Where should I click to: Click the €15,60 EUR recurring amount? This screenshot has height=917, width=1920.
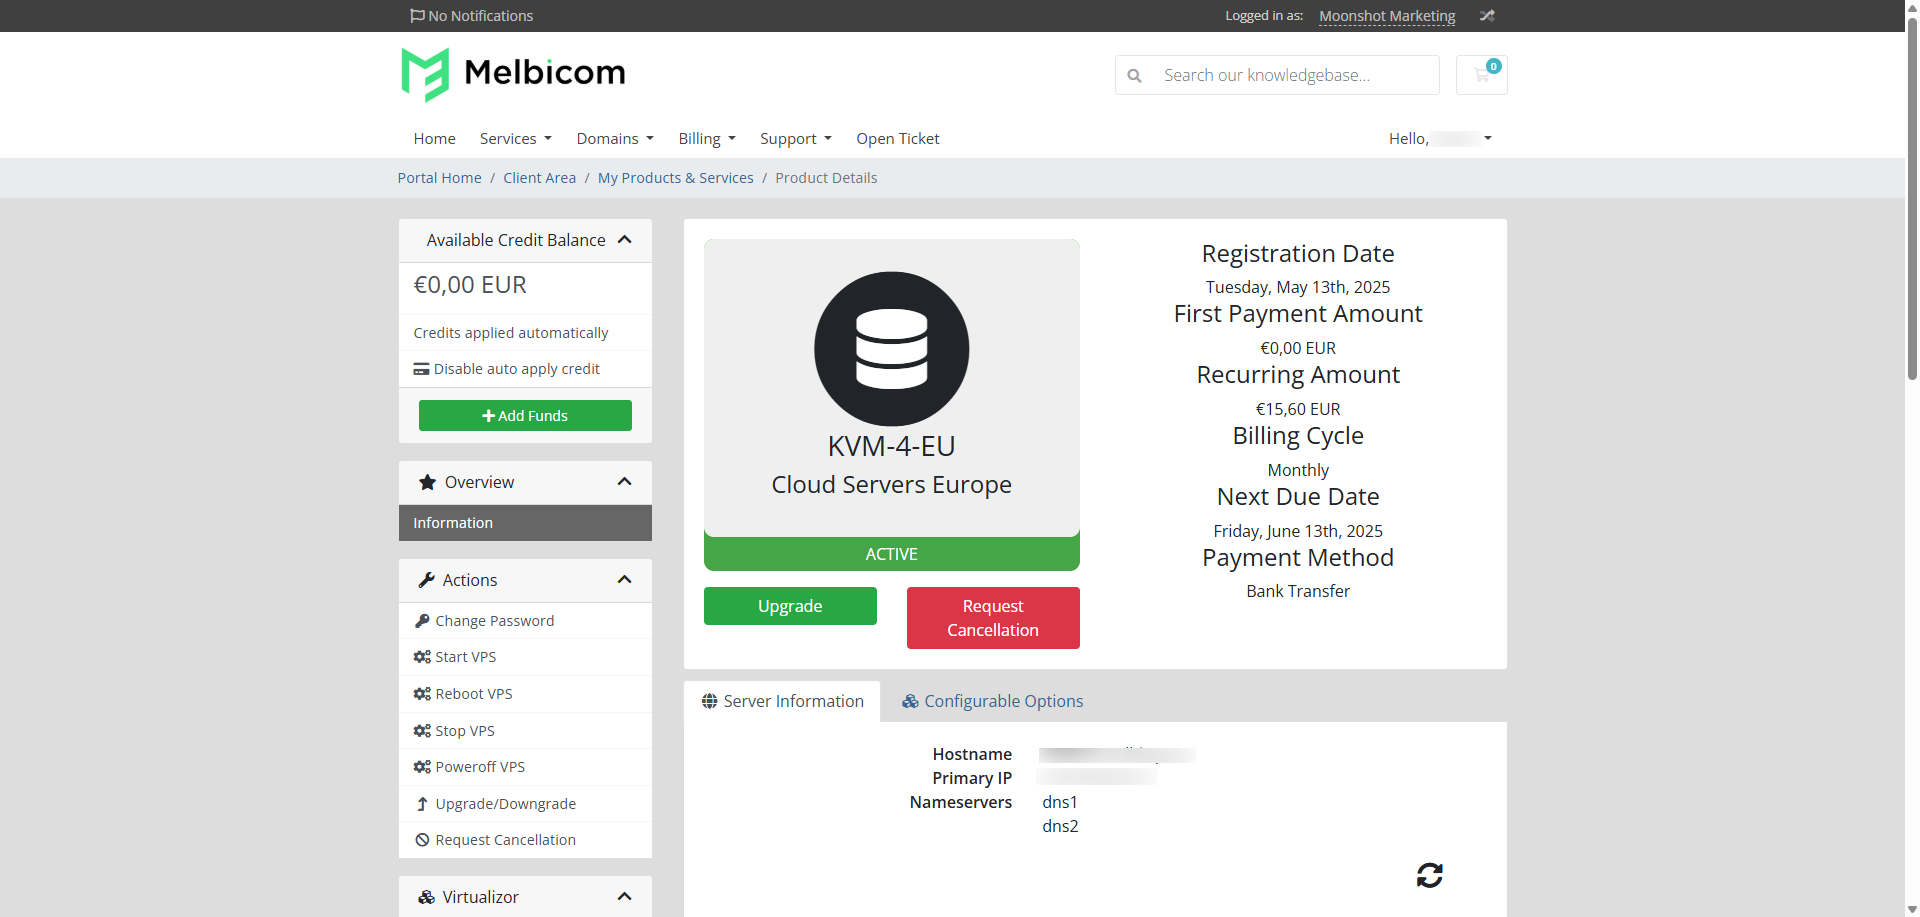(1298, 409)
